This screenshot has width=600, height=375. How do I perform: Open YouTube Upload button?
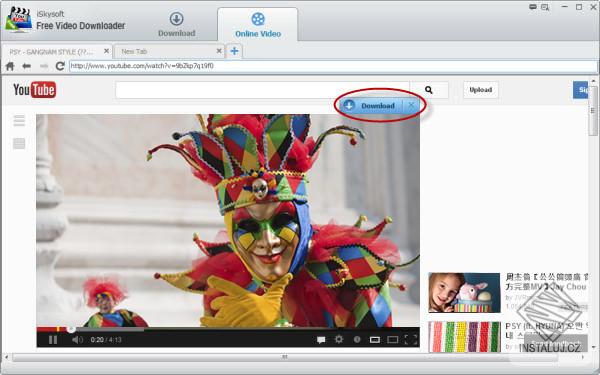pyautogui.click(x=481, y=90)
